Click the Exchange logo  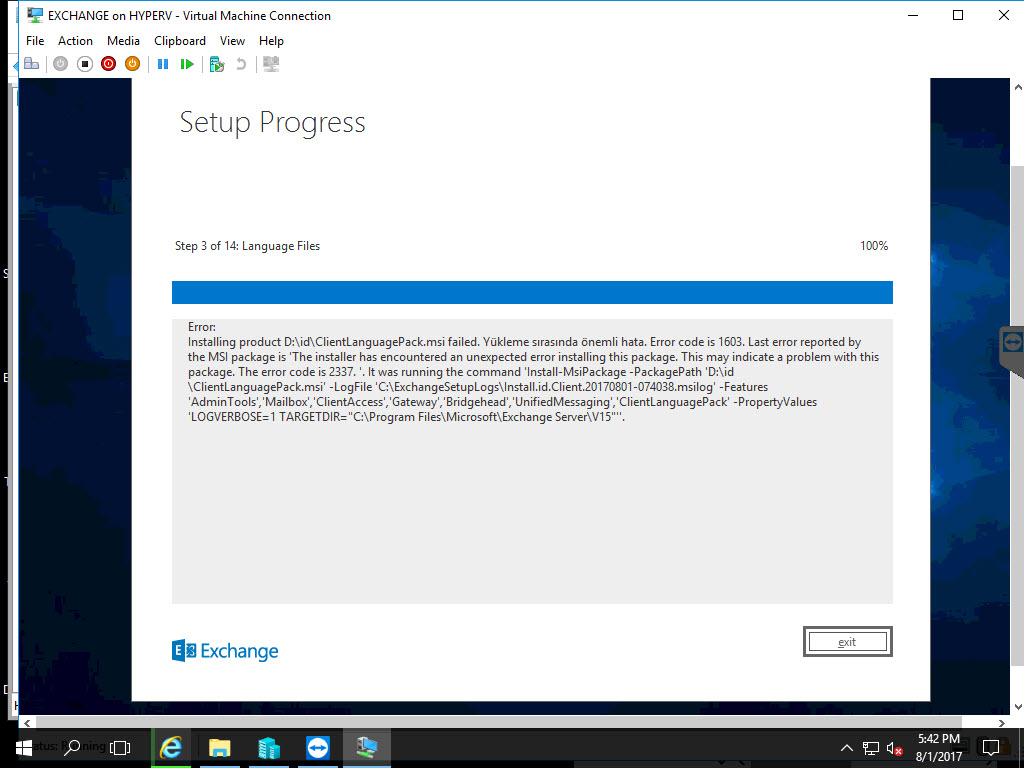[x=225, y=650]
